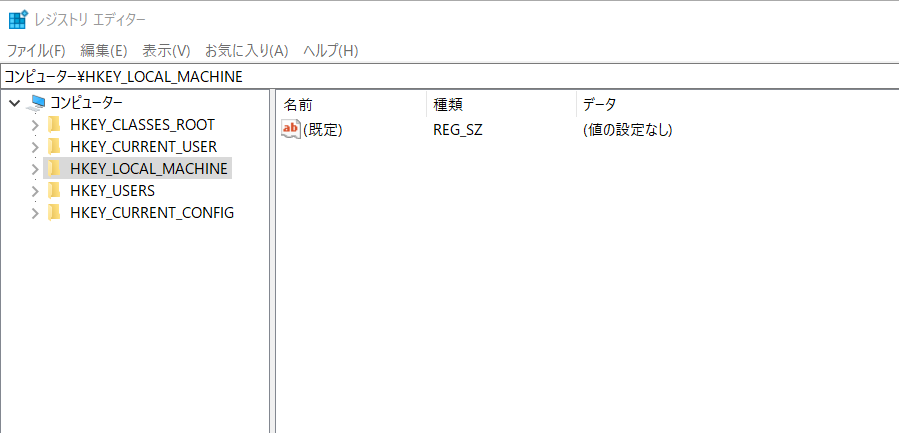Click the HKEY_LOCAL_MACHINE folder icon
The height and width of the screenshot is (433, 899).
pos(54,168)
